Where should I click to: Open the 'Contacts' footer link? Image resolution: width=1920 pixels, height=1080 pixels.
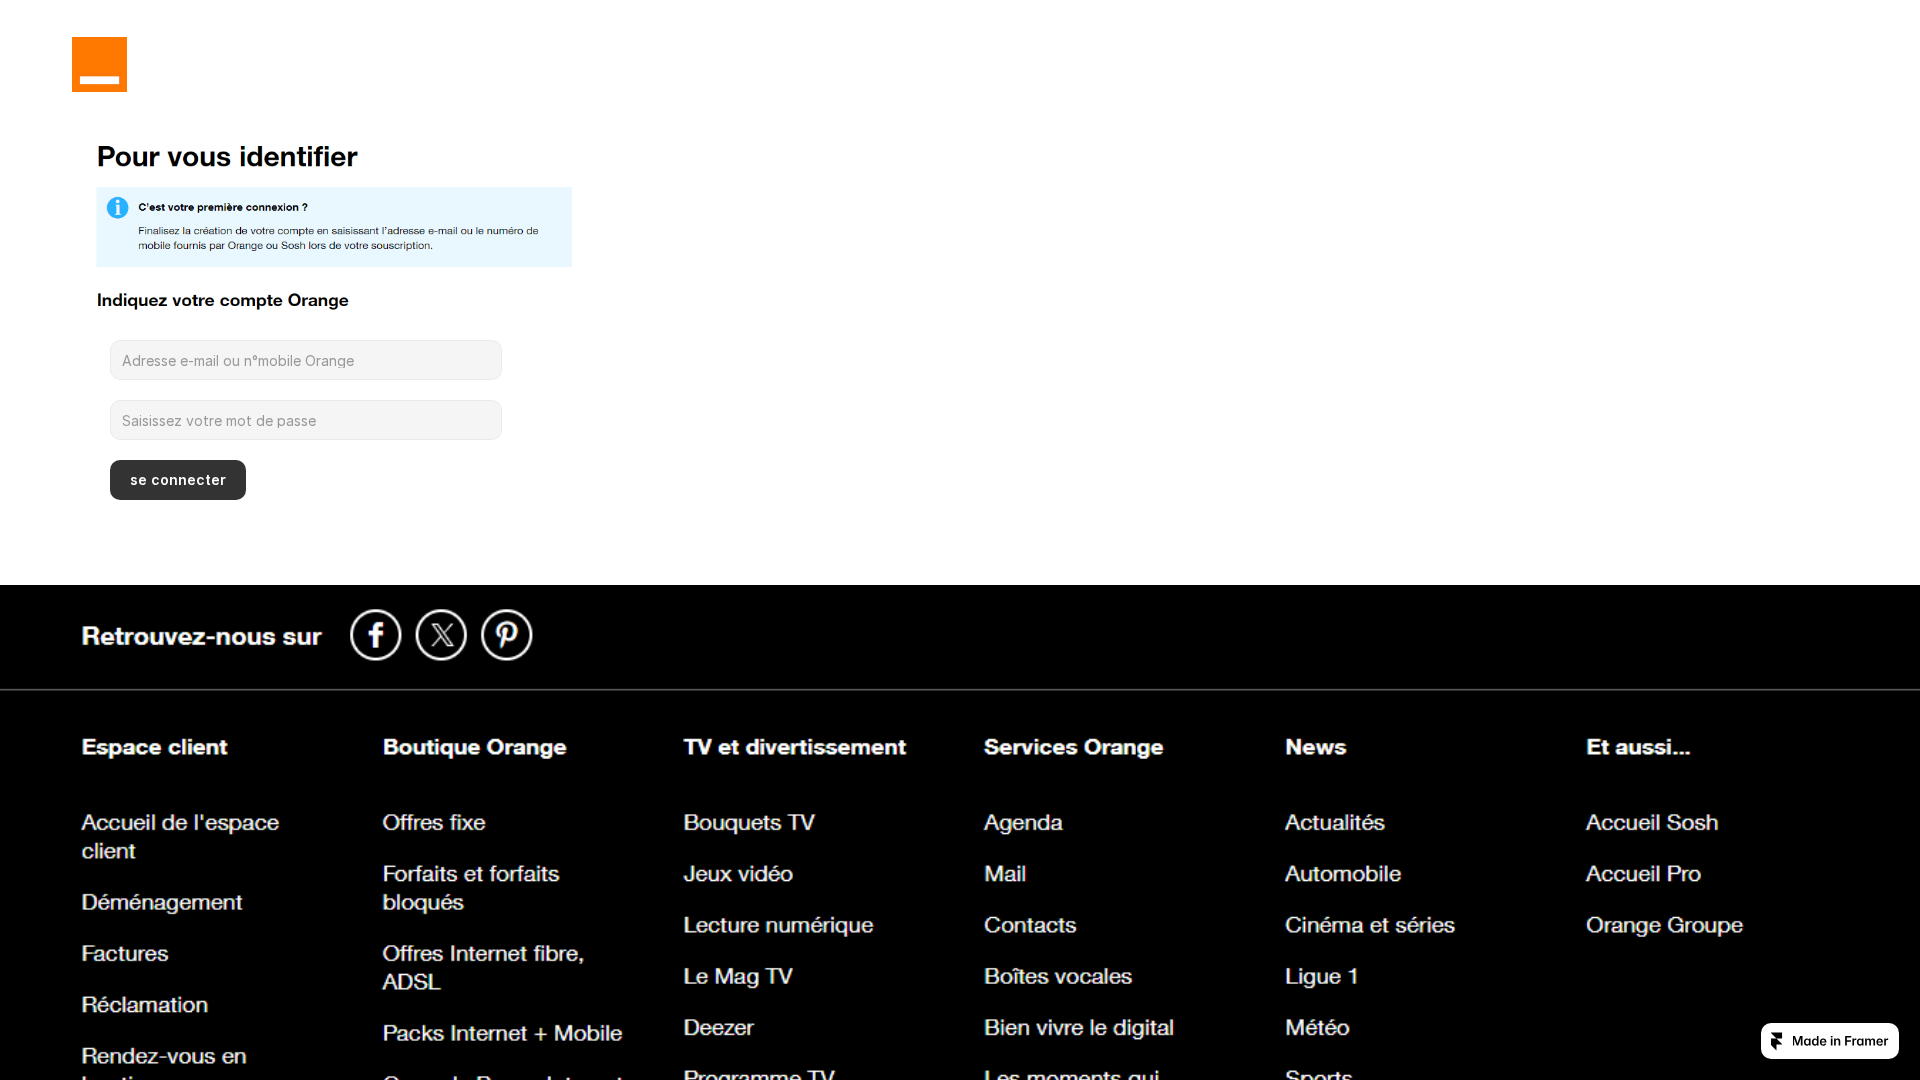1030,925
